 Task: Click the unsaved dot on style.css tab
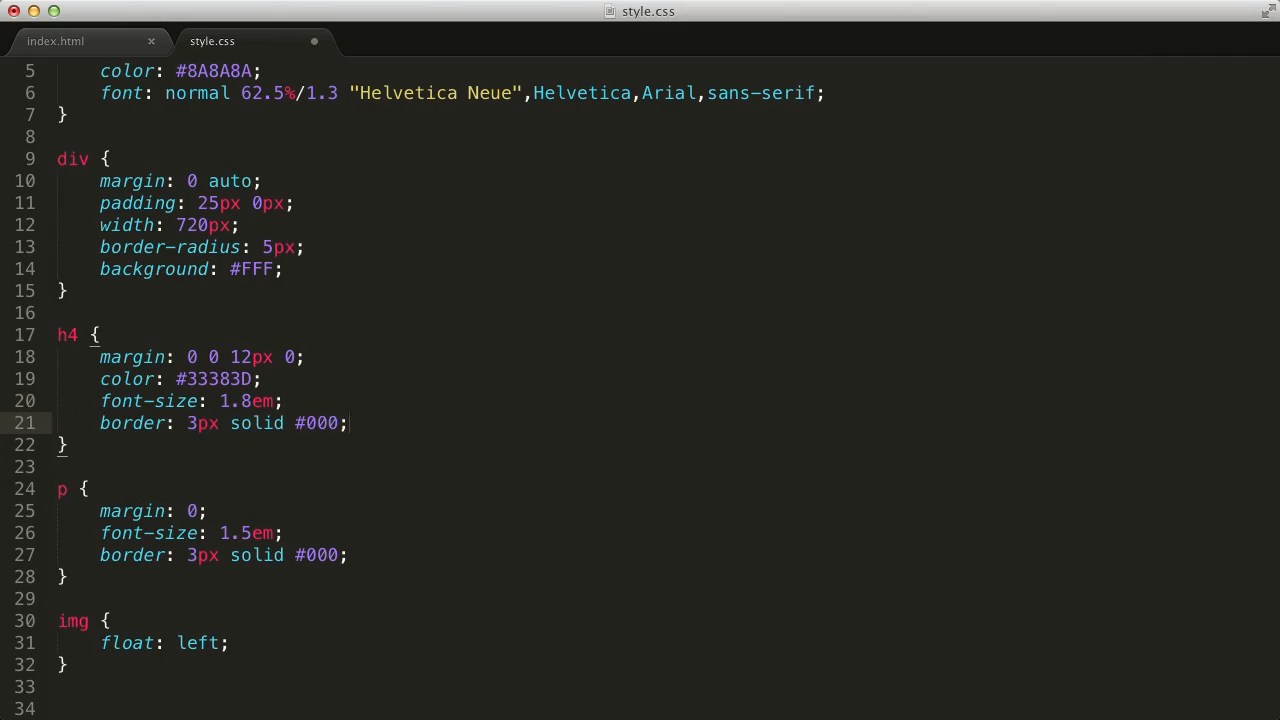click(x=314, y=41)
